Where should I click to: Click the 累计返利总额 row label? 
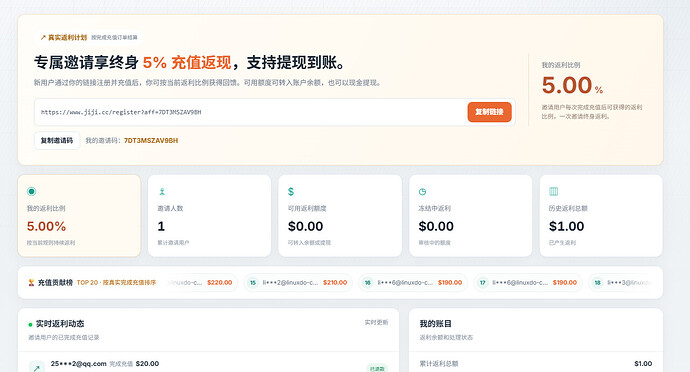[x=439, y=364]
